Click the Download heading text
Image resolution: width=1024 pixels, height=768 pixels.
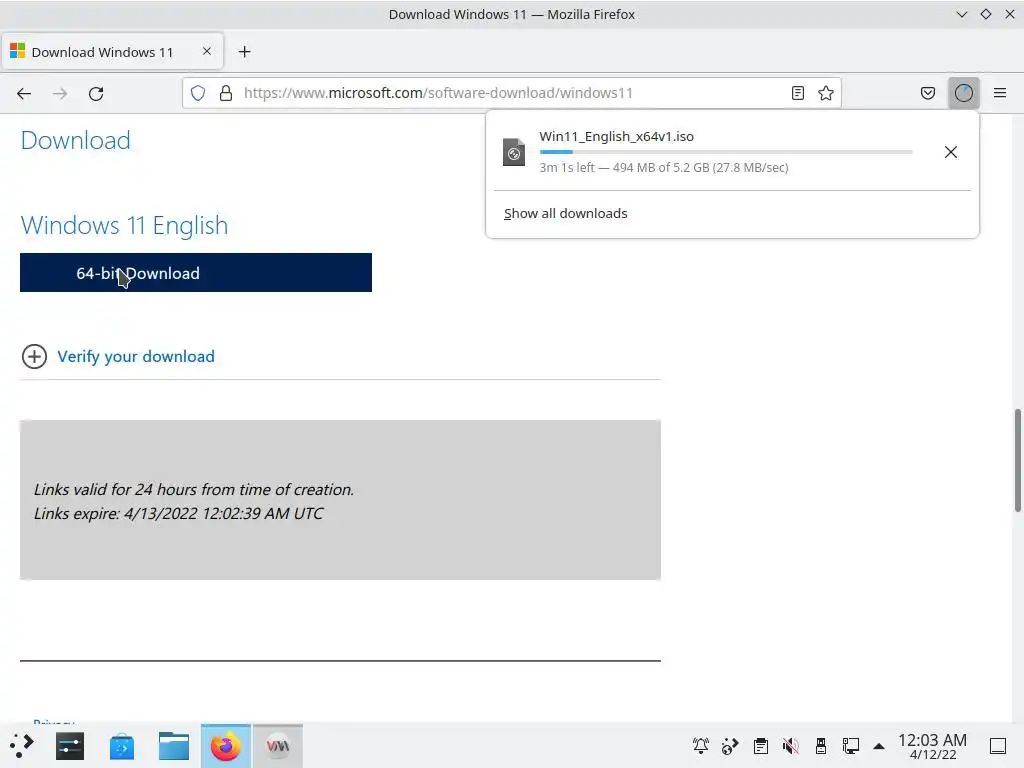pos(76,140)
